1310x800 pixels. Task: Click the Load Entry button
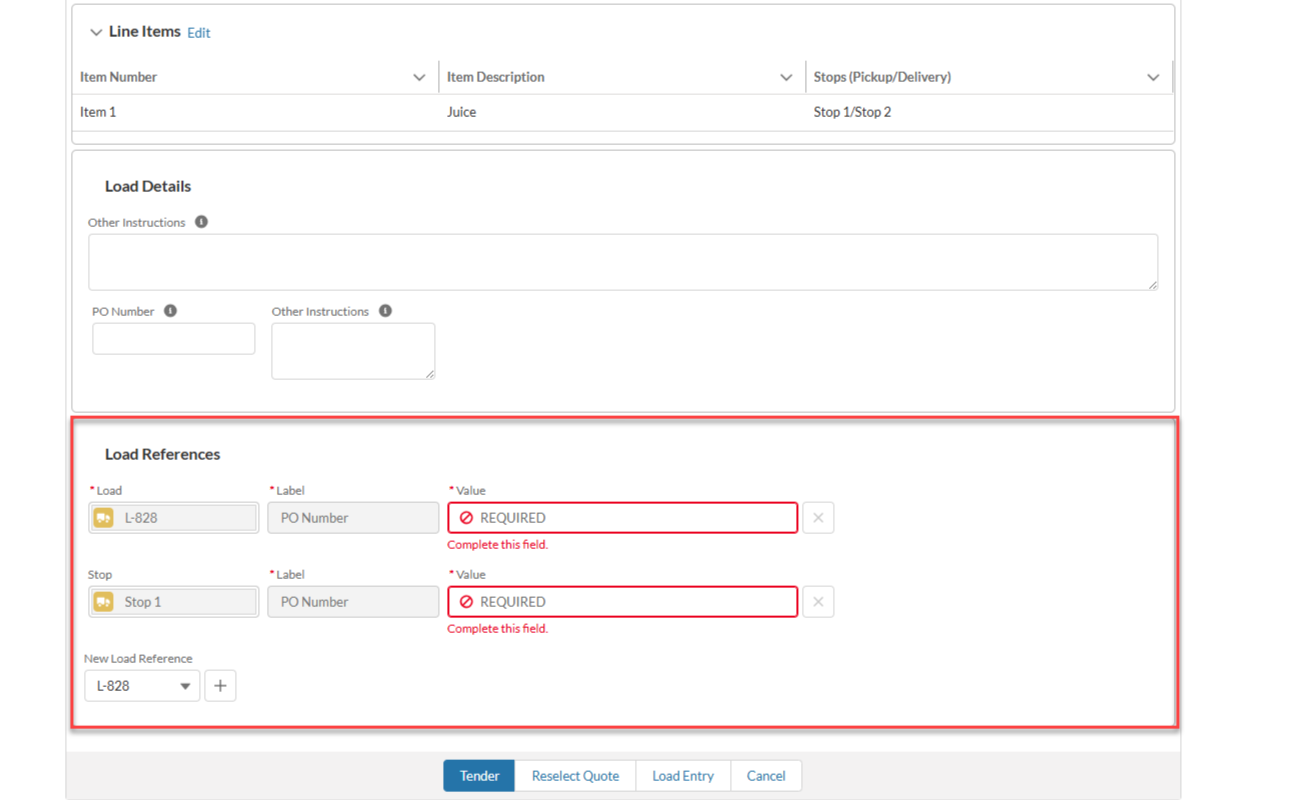pyautogui.click(x=683, y=776)
